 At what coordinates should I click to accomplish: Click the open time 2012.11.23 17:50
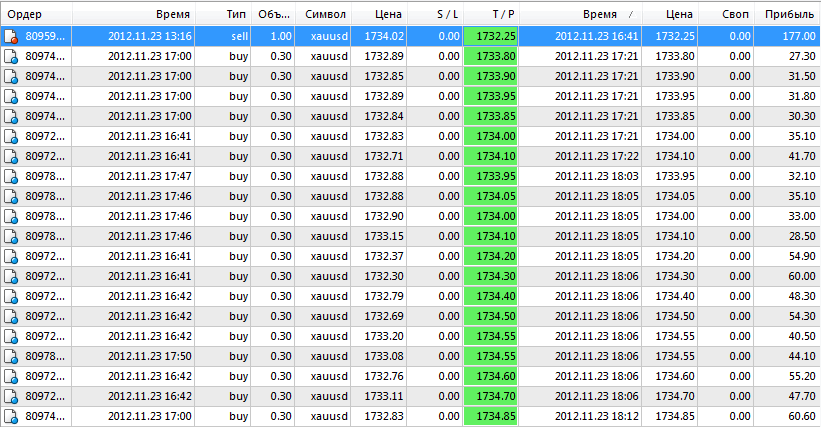coord(150,356)
